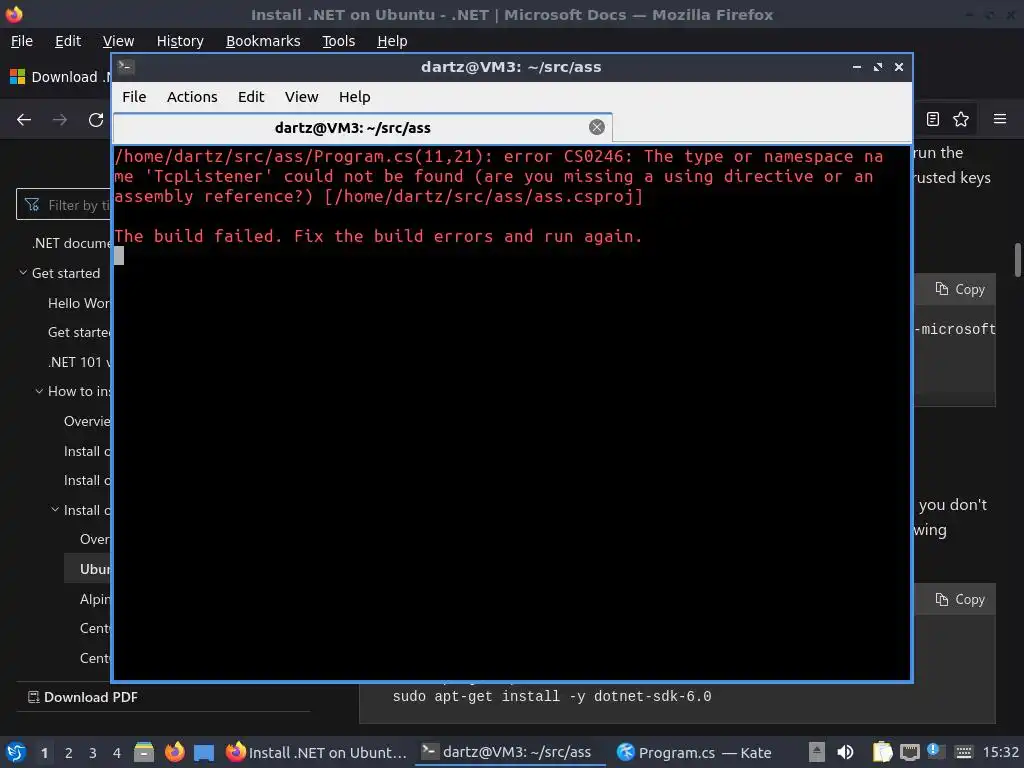Select the Alpine sidebar item

(95, 599)
